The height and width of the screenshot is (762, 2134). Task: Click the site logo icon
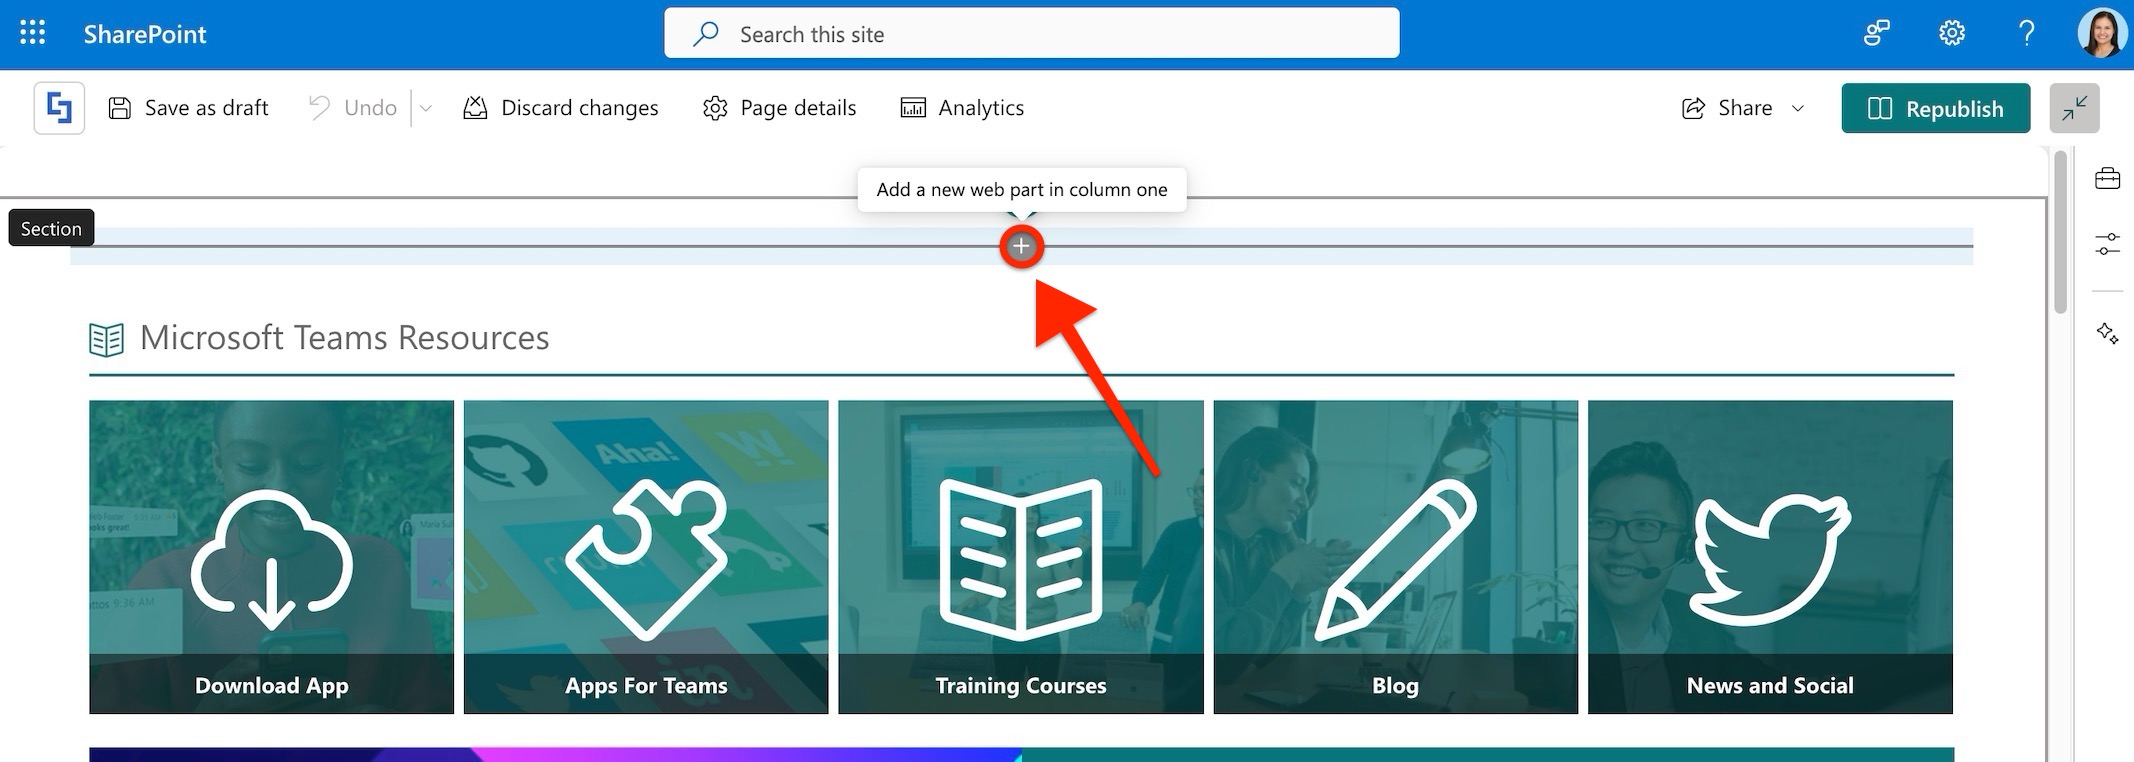[59, 108]
